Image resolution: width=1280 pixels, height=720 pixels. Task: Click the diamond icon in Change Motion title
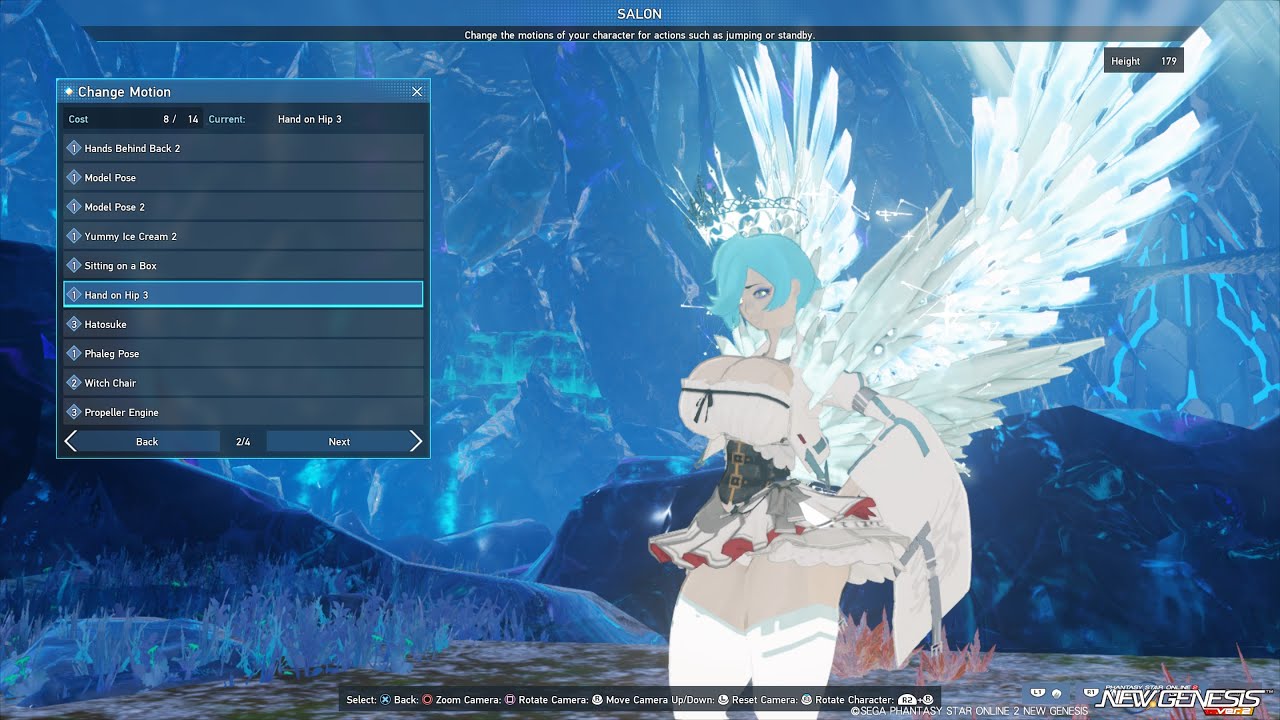point(69,91)
